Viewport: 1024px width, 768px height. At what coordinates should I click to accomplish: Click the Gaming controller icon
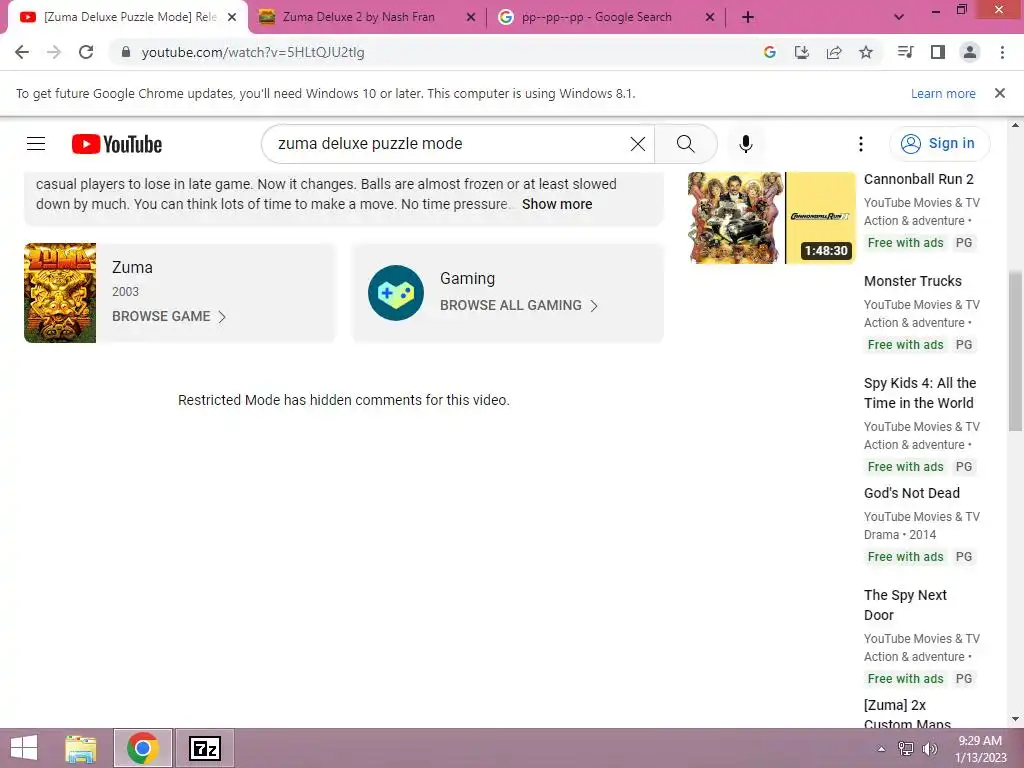[396, 293]
